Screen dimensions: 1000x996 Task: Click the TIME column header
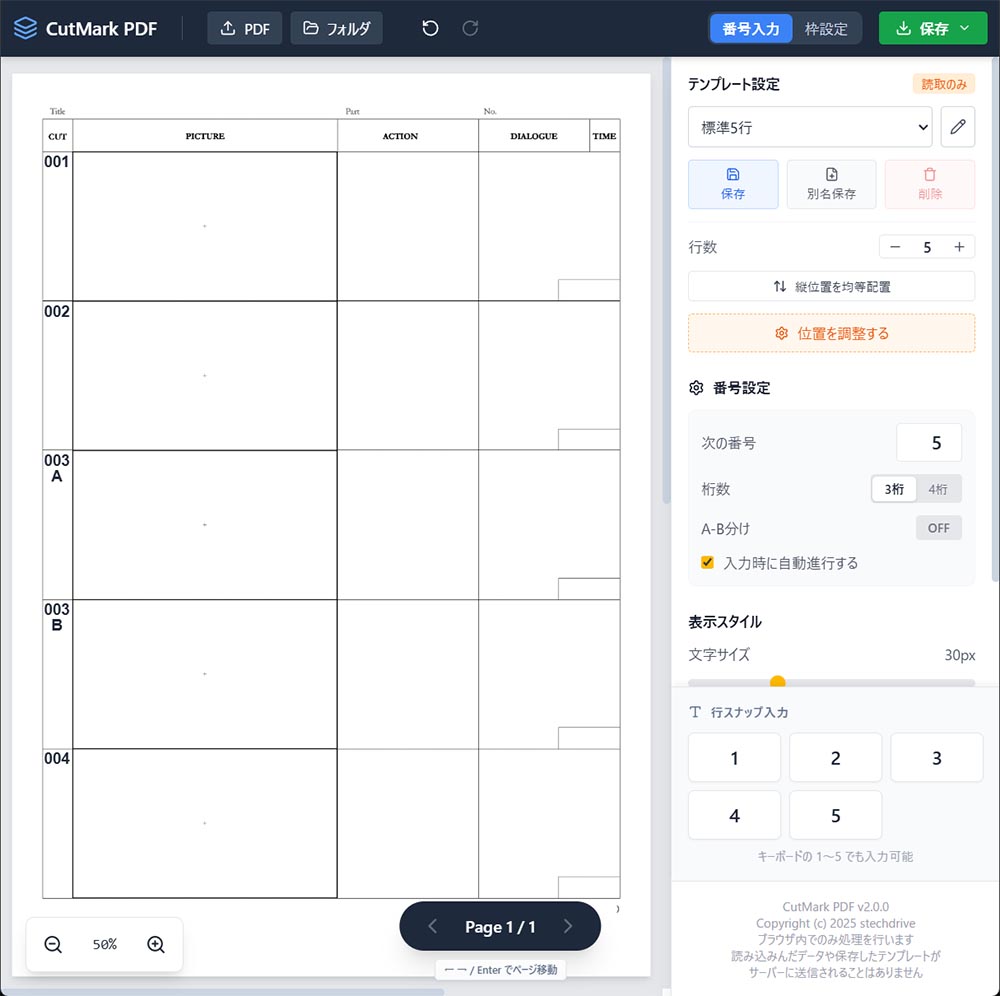[x=604, y=136]
